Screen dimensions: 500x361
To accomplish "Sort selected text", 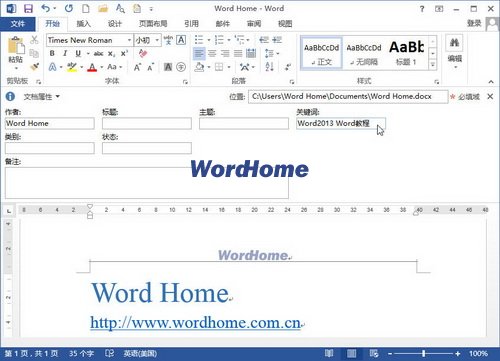I will pos(269,67).
